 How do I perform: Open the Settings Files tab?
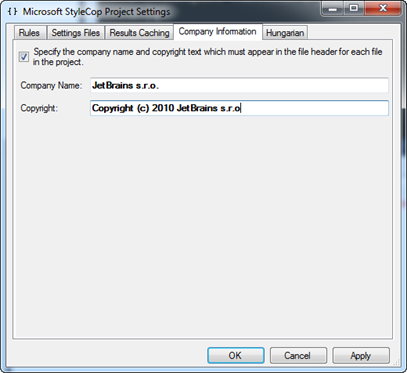click(76, 33)
